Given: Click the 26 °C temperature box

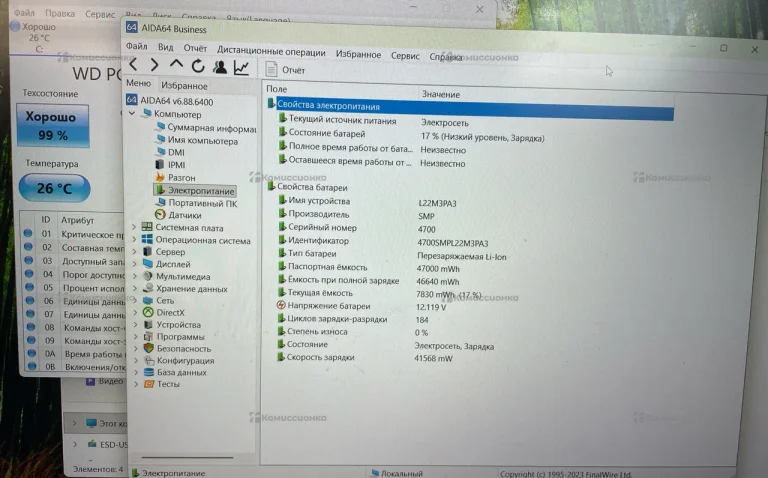Looking at the screenshot, I should [54, 188].
